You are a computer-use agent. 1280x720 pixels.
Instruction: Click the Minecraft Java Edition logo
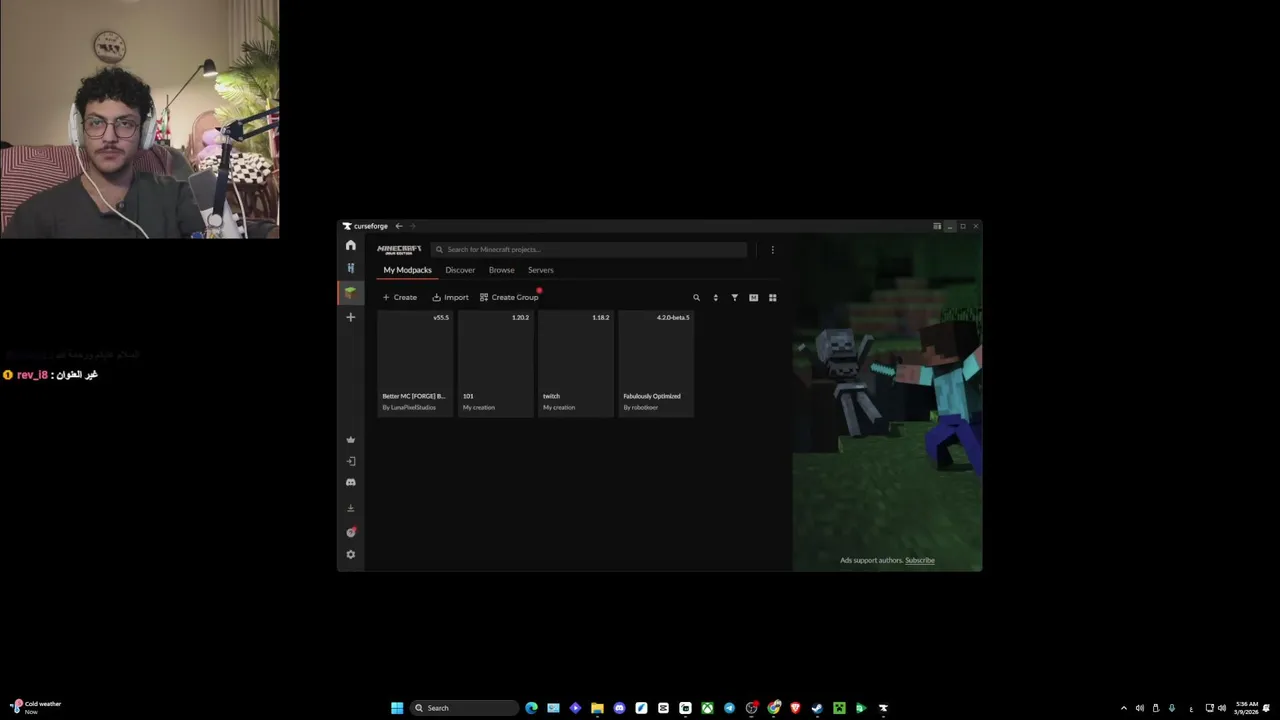coord(399,249)
